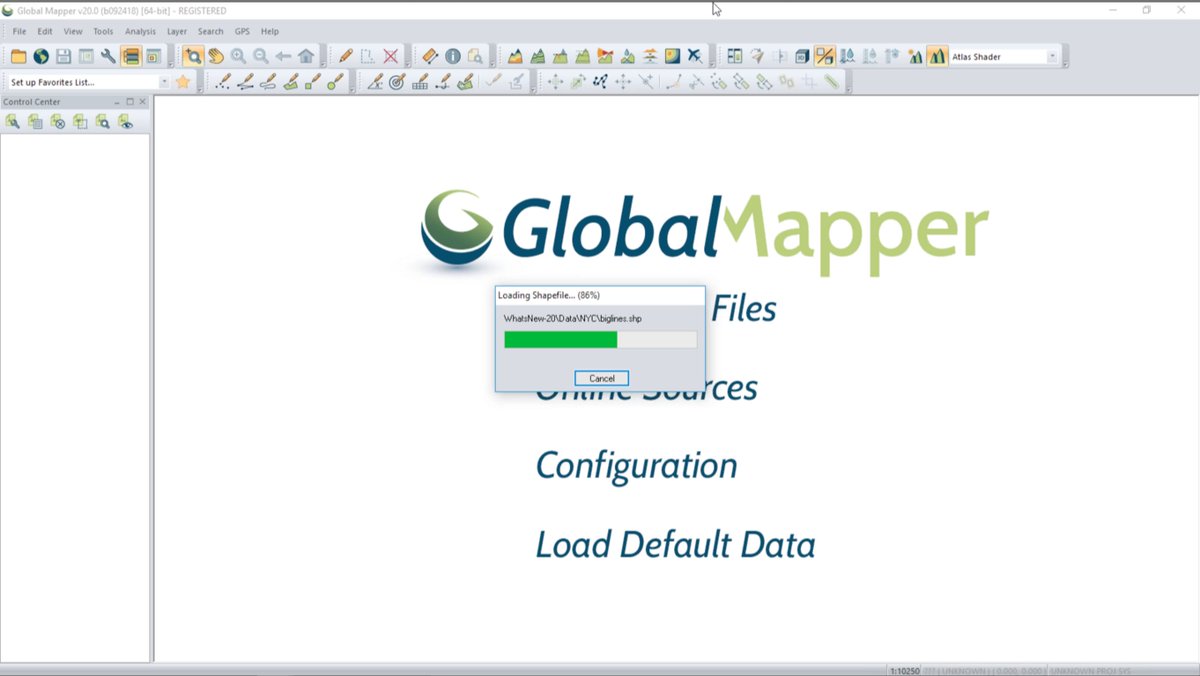The height and width of the screenshot is (676, 1200).
Task: Select the Digitizer pencil tool
Action: [345, 57]
